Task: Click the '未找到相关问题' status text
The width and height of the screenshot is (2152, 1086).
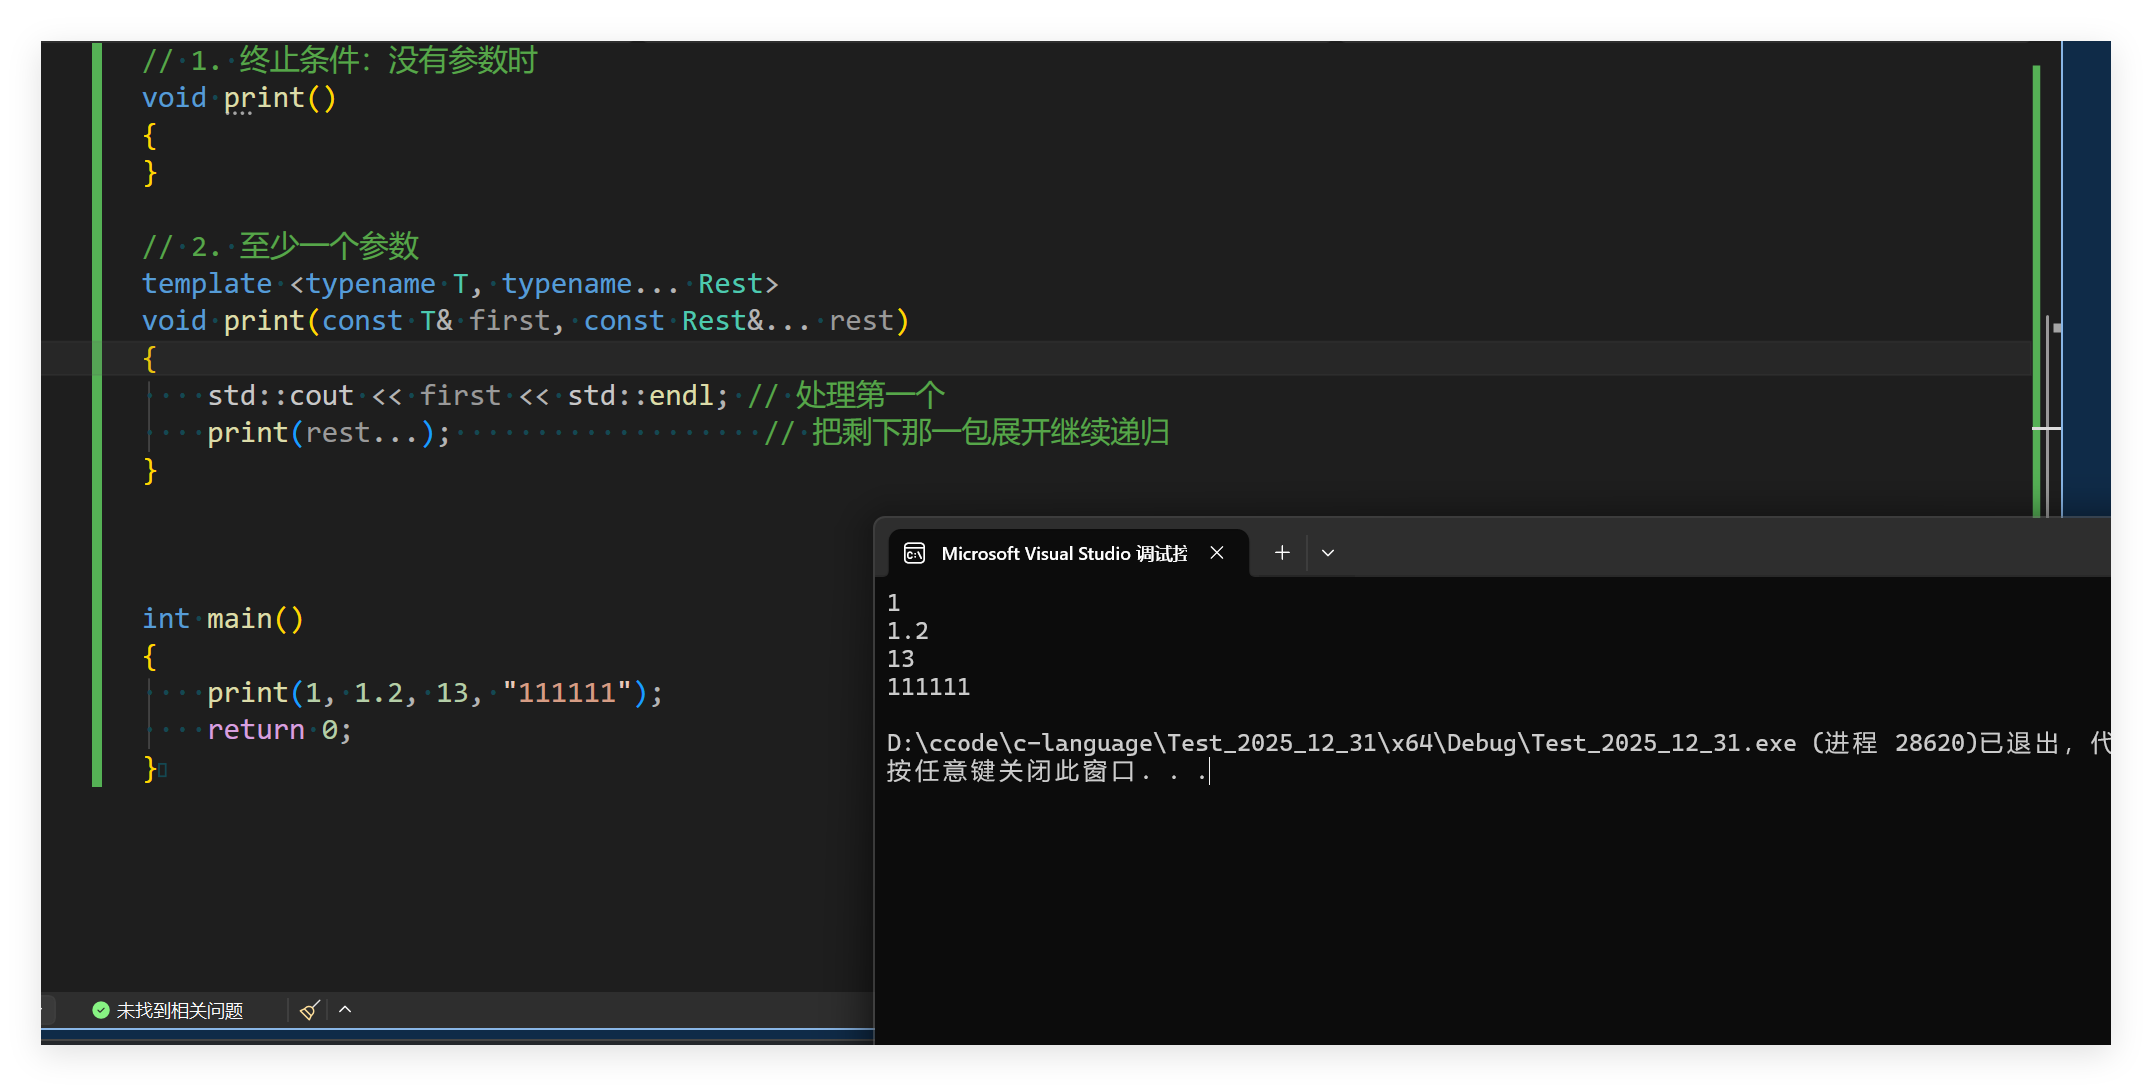Action: coord(180,1010)
